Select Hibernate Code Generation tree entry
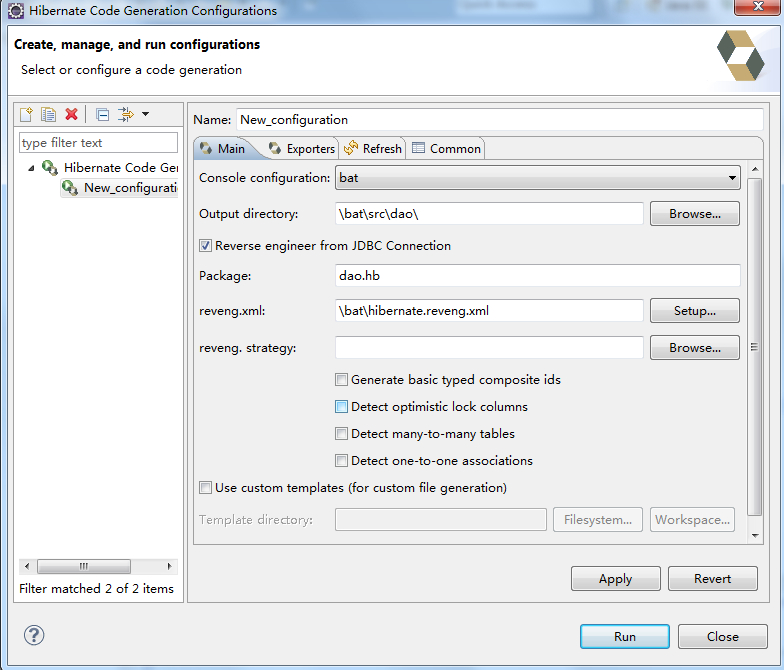This screenshot has height=670, width=784. tap(110, 168)
